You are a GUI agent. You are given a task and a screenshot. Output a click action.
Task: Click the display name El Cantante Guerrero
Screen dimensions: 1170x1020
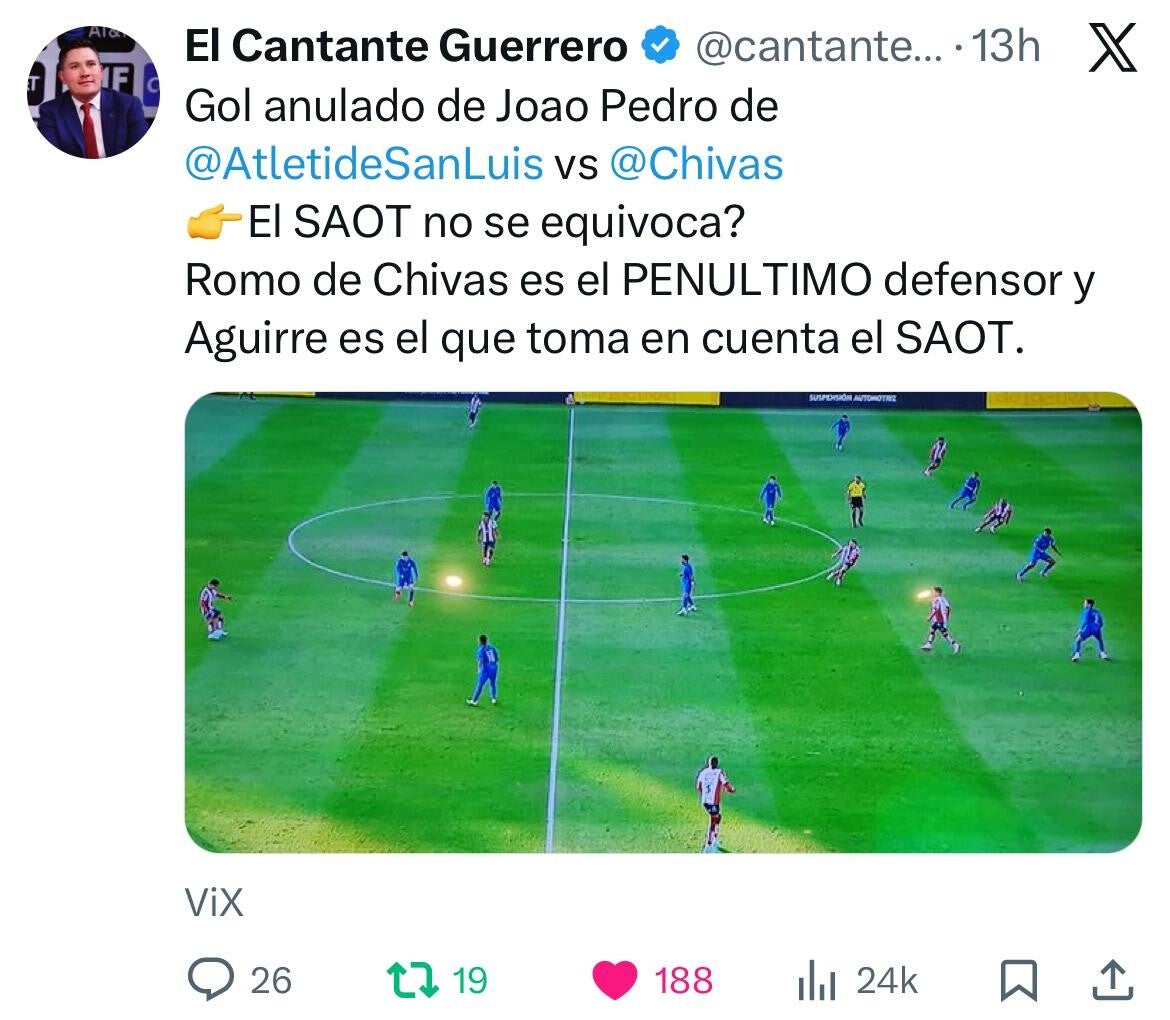tap(406, 47)
